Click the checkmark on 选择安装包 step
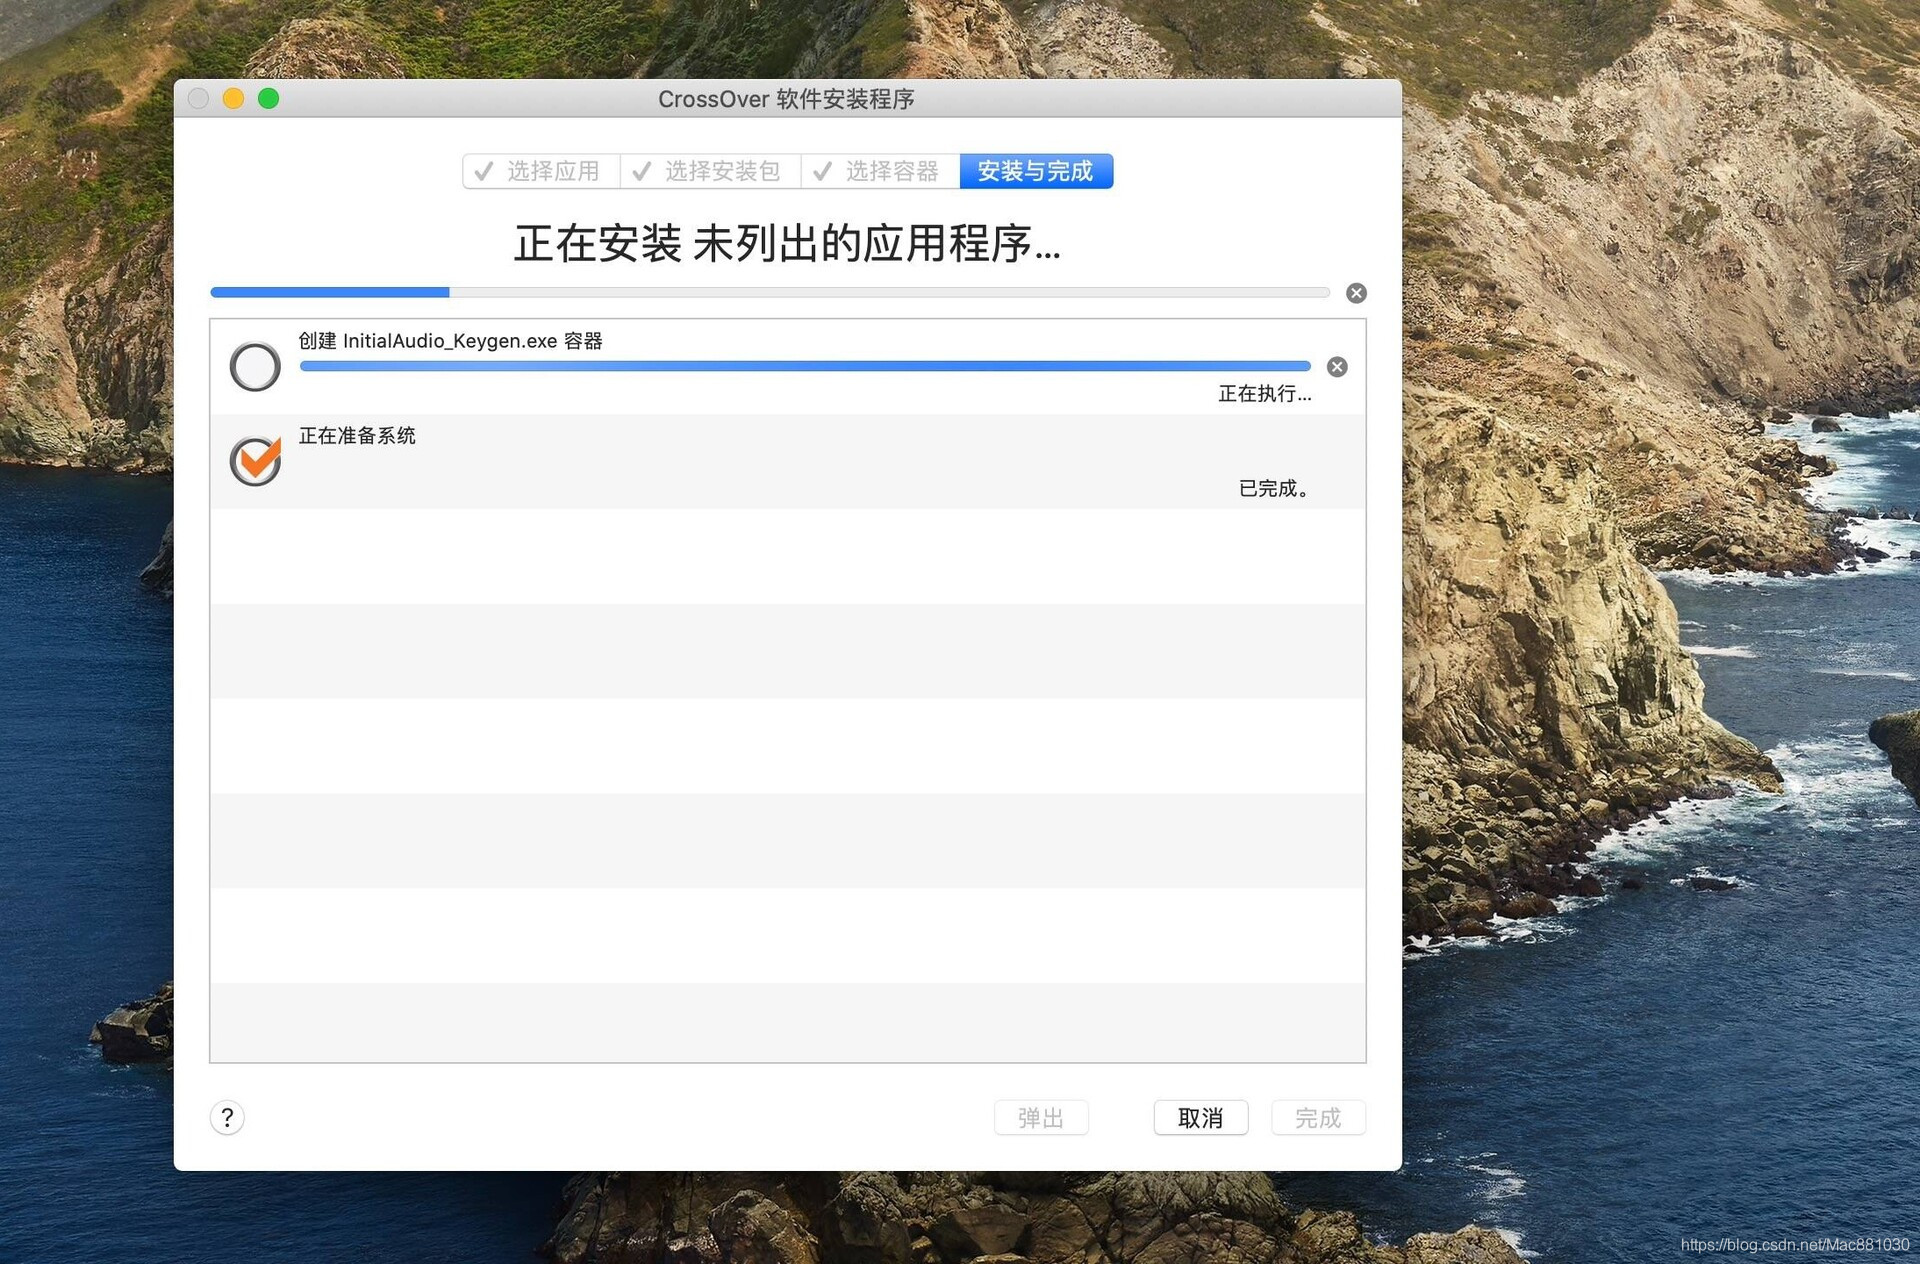Screen dimensions: 1920x1264 pos(642,172)
